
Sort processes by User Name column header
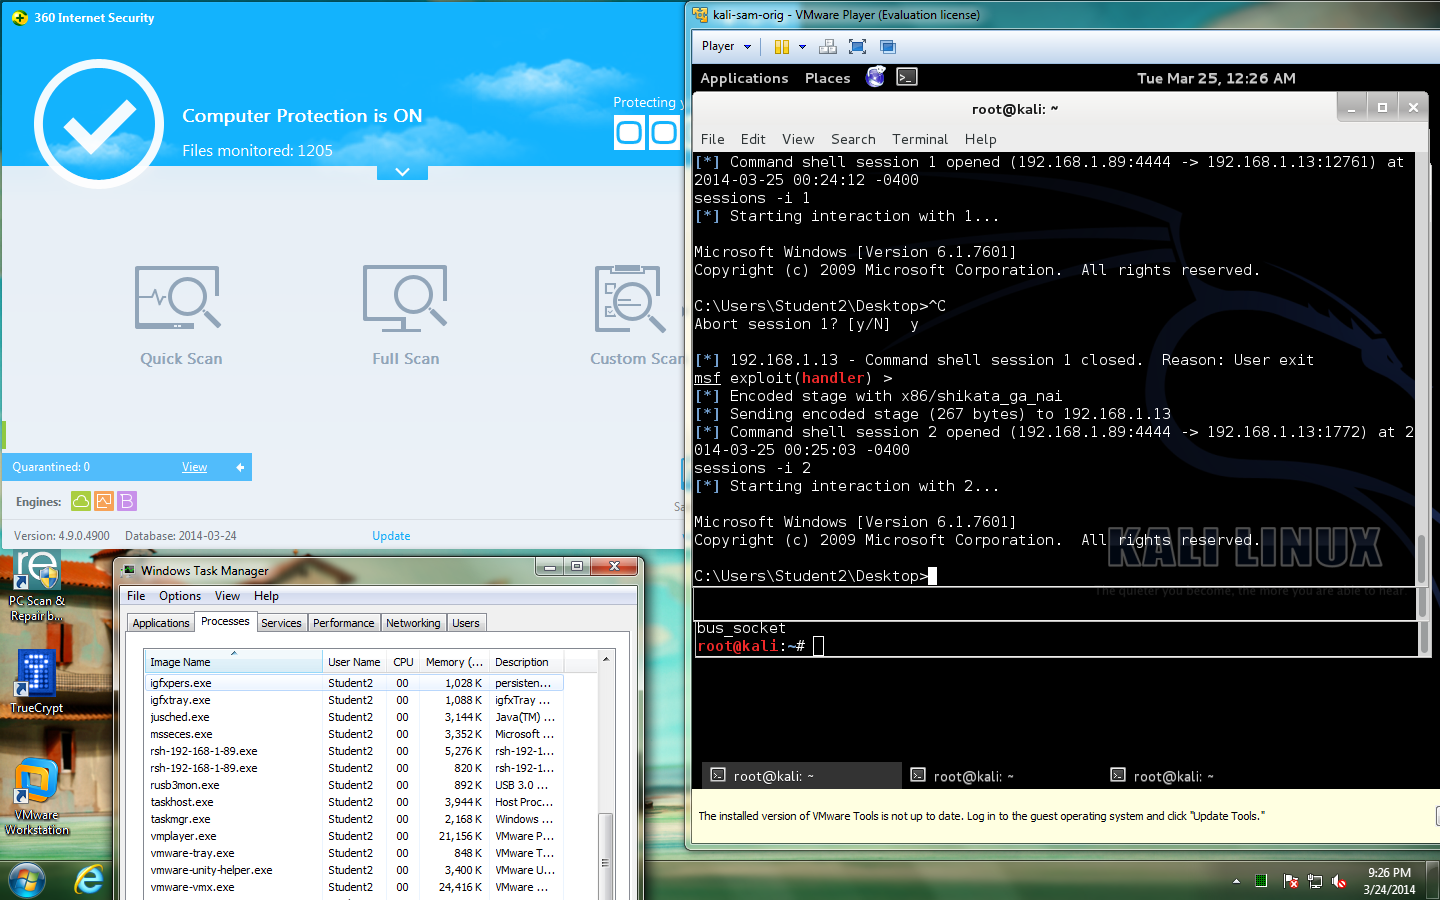tap(355, 661)
